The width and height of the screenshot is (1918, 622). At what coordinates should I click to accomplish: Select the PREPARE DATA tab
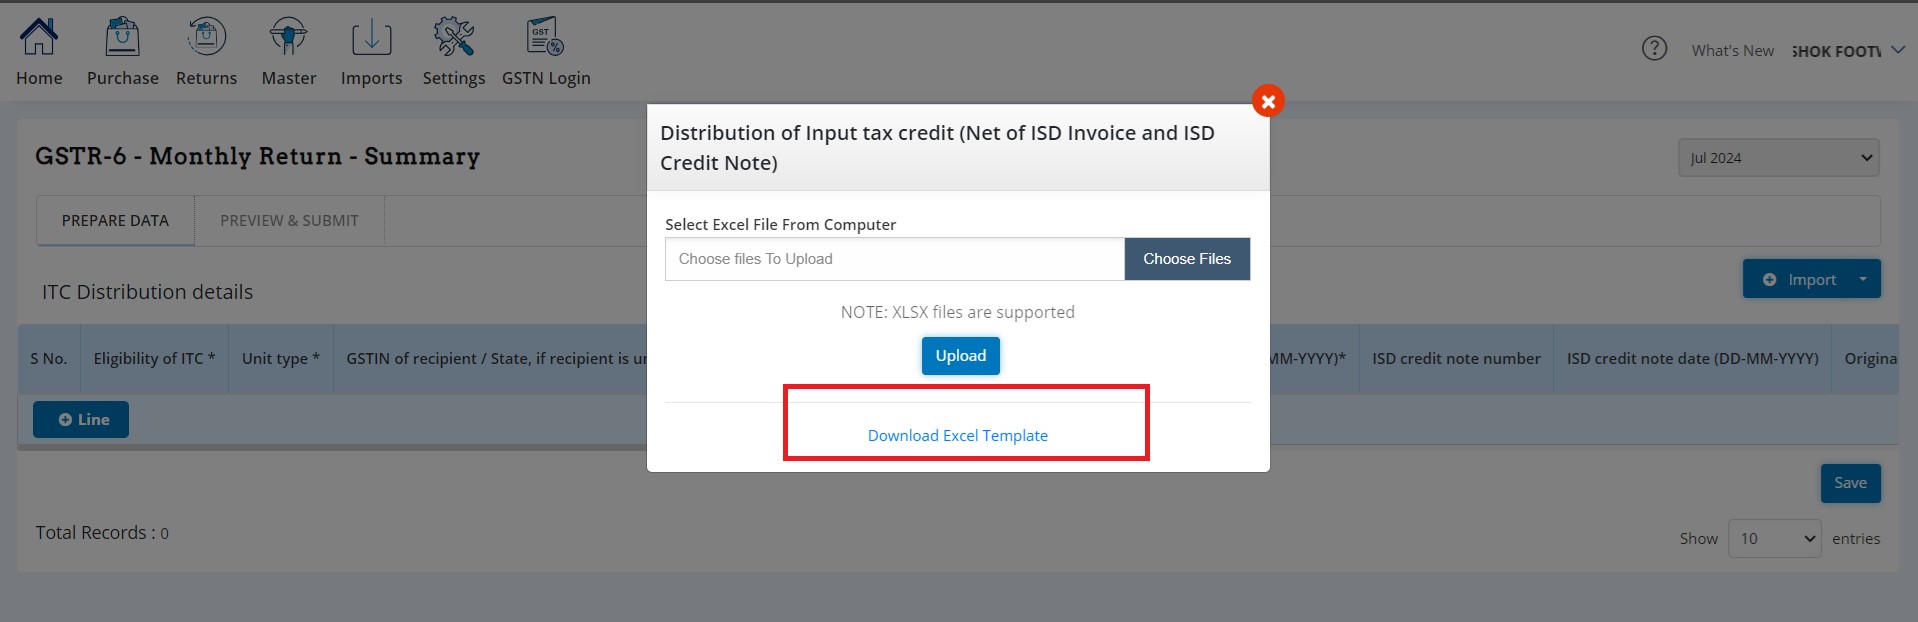click(115, 220)
